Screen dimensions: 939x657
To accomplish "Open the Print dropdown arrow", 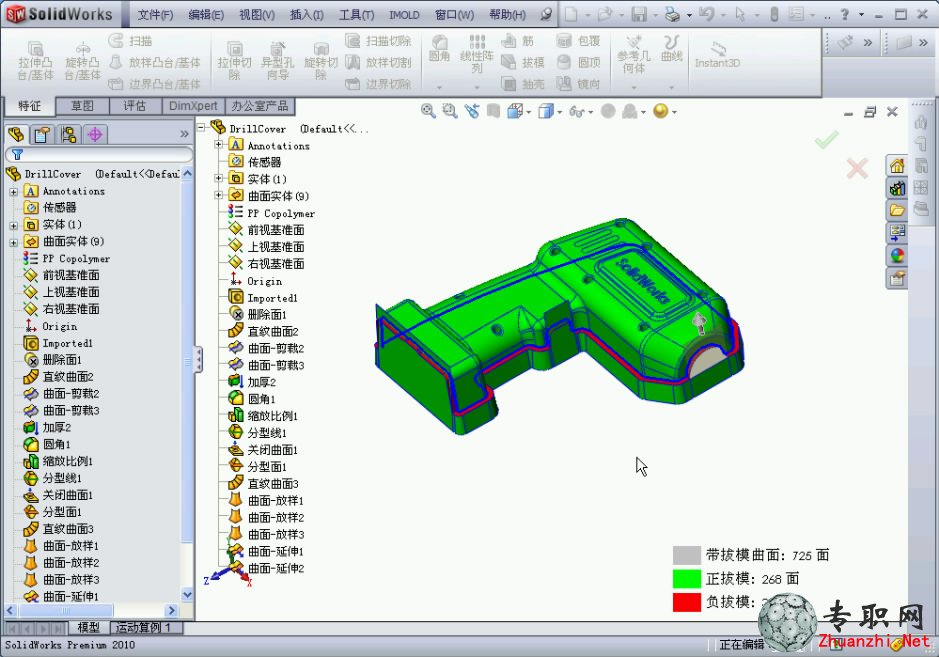I will (x=689, y=14).
